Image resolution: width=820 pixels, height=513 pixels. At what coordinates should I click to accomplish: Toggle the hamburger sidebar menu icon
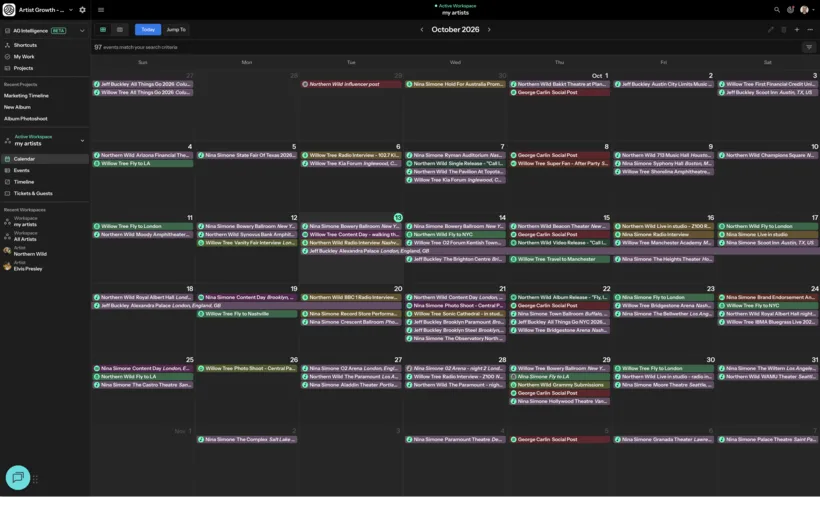101,10
